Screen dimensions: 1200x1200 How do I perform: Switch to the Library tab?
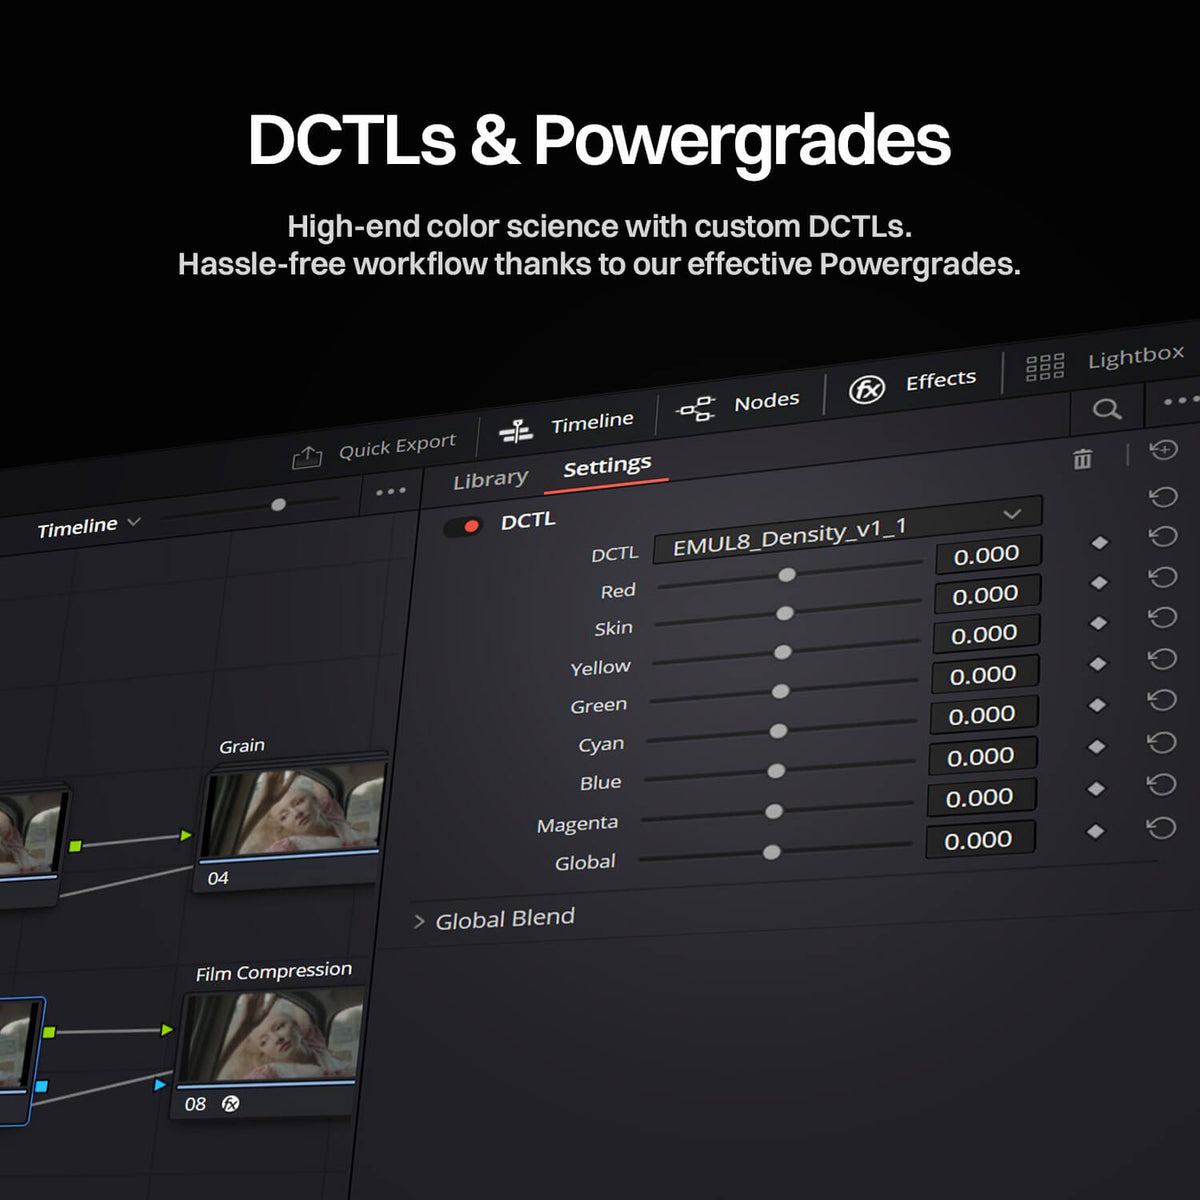tap(490, 480)
